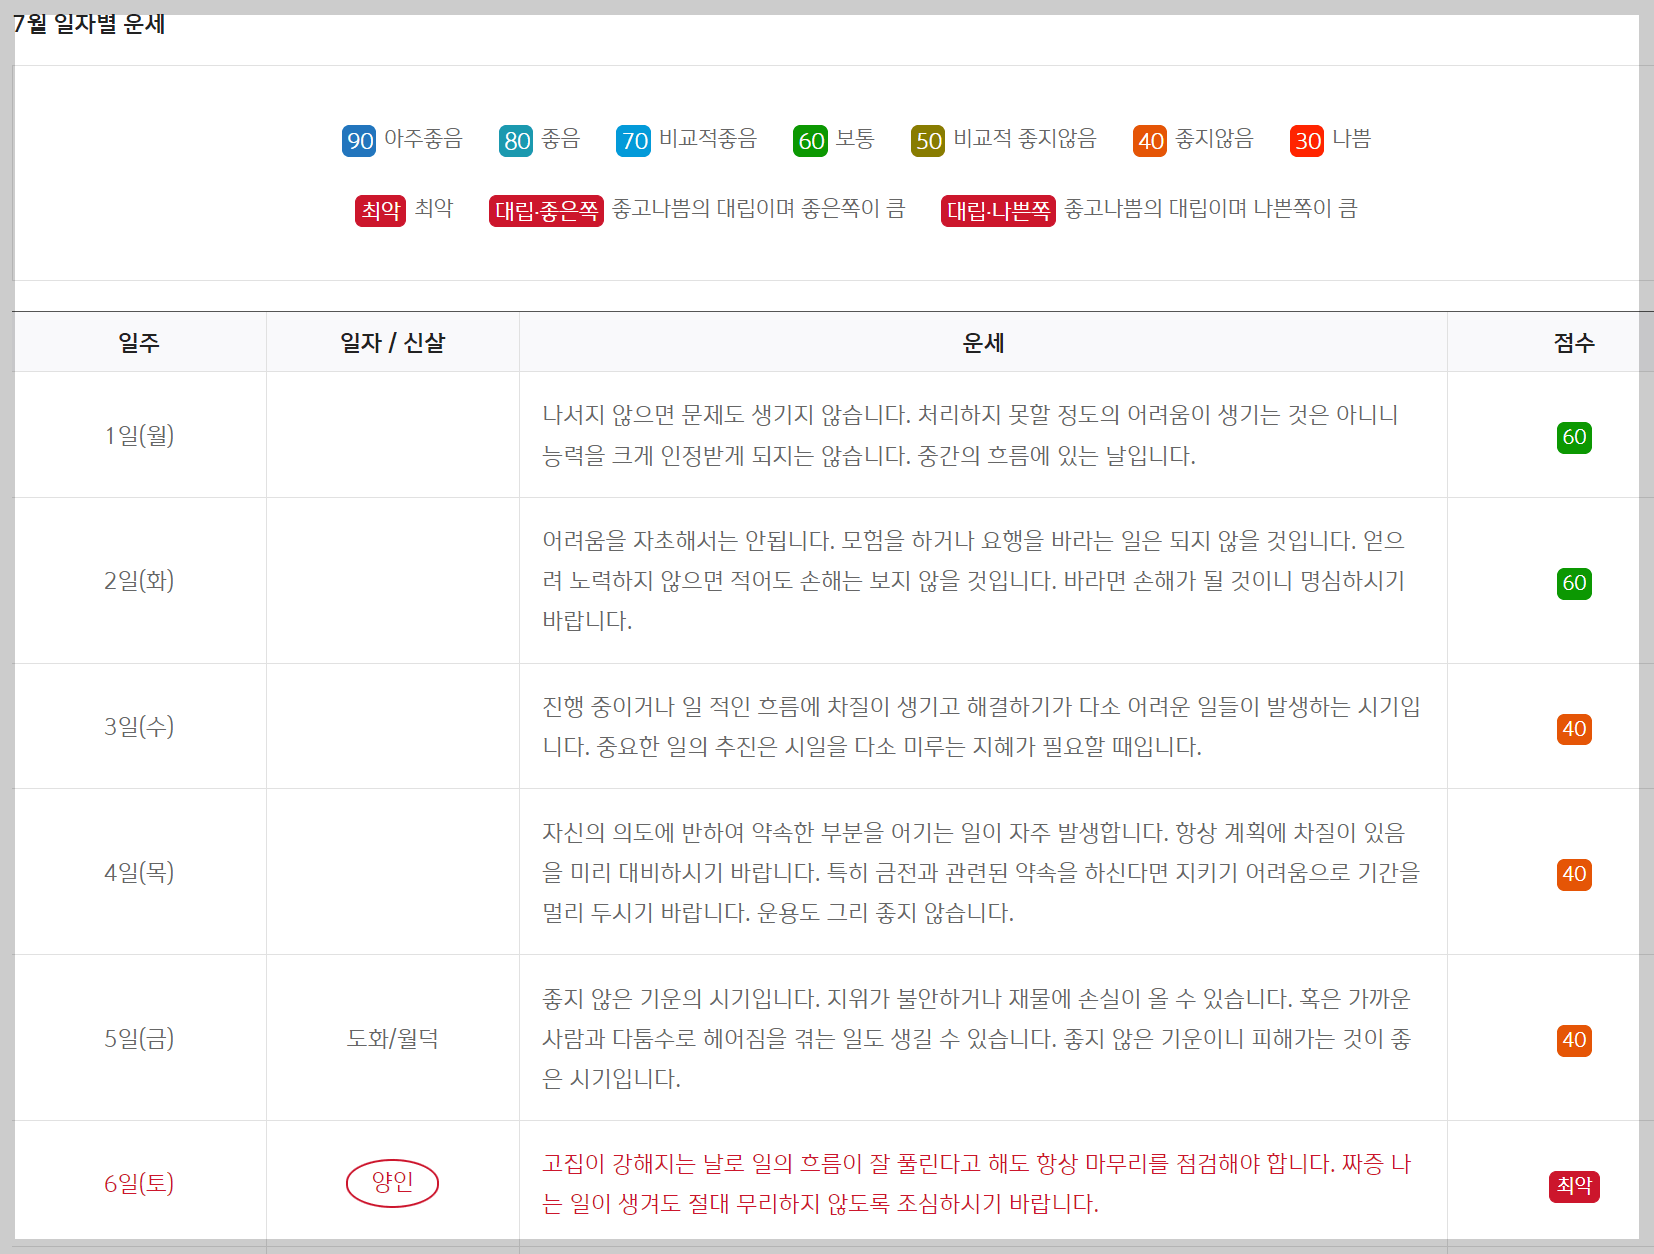
Task: Click the 도화/월덕 text in 5일(금) row
Action: (392, 1038)
